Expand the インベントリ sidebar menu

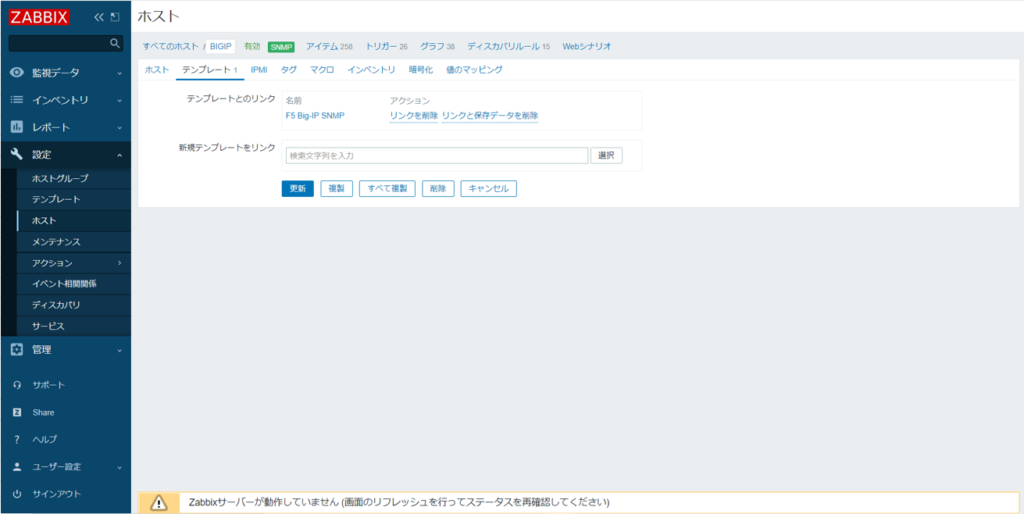tap(65, 100)
